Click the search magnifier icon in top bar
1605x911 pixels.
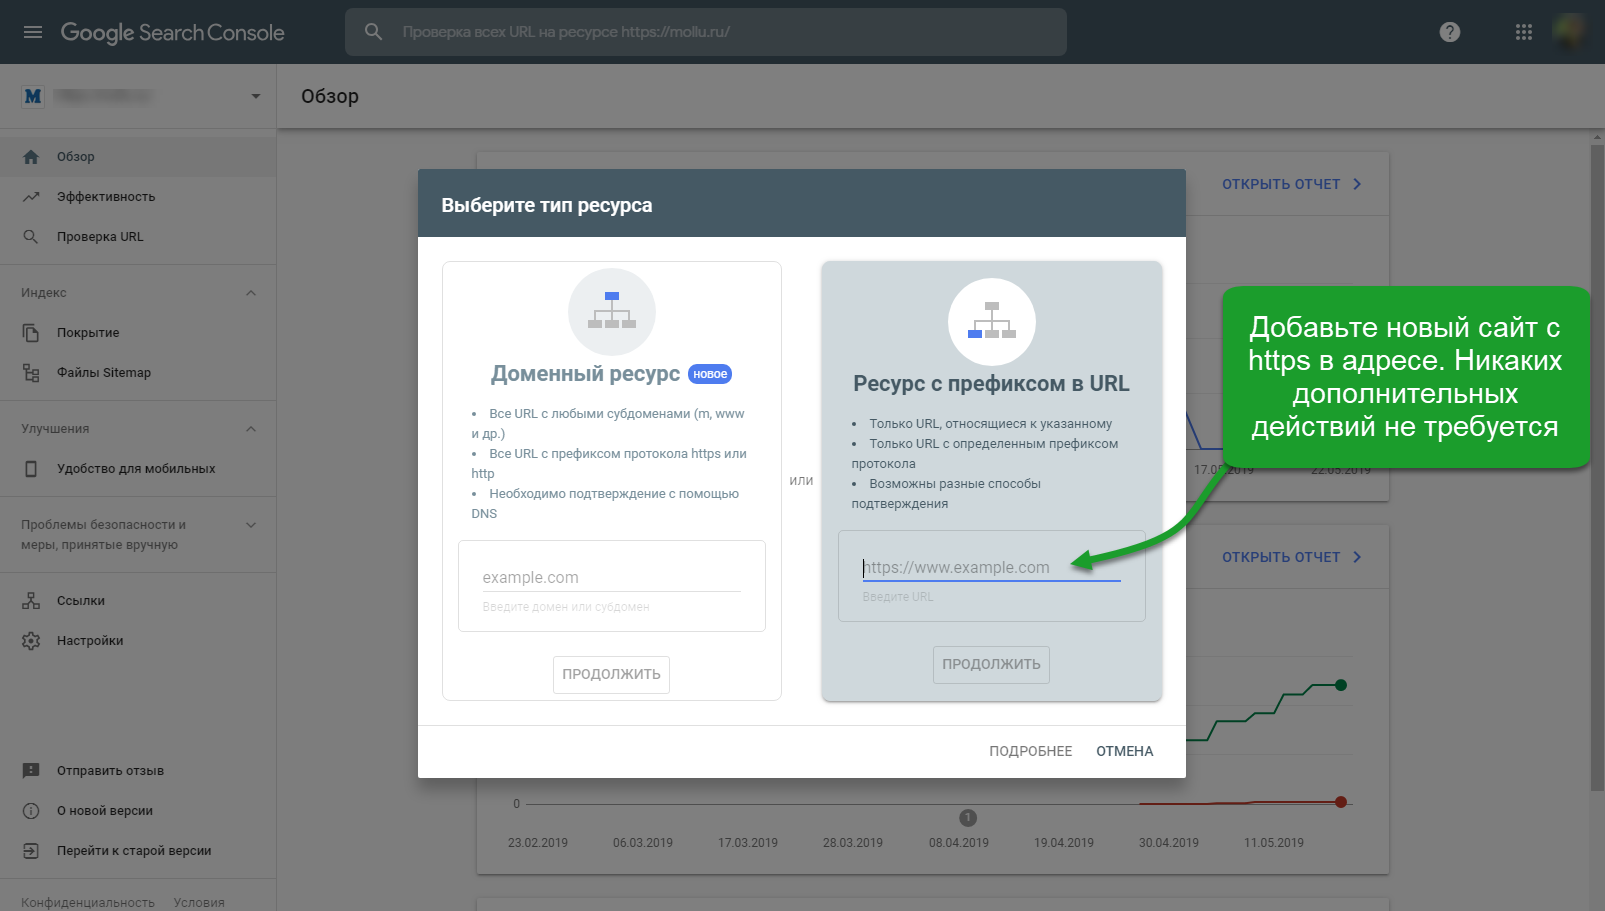click(373, 32)
